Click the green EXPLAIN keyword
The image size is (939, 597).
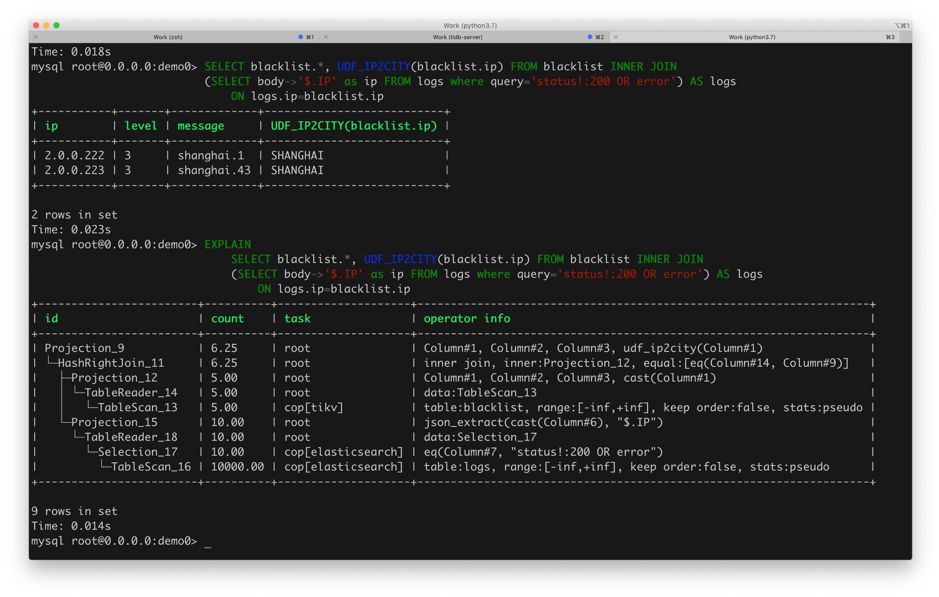227,244
